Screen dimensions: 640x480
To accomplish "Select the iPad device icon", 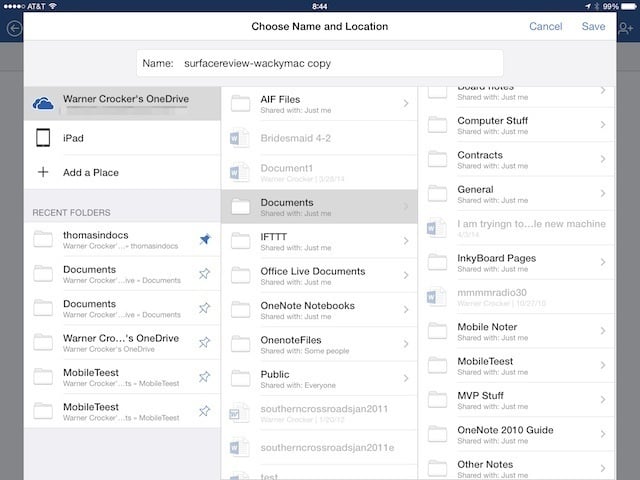I will click(x=43, y=138).
